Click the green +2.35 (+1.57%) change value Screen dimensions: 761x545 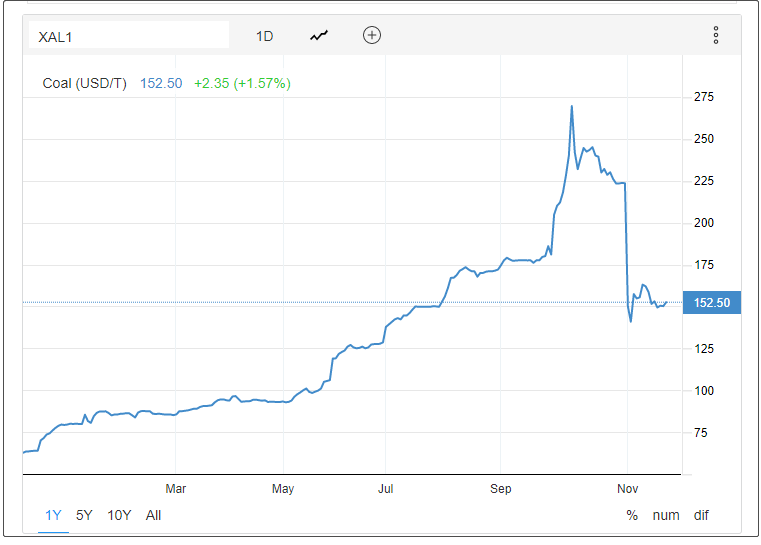pyautogui.click(x=242, y=83)
